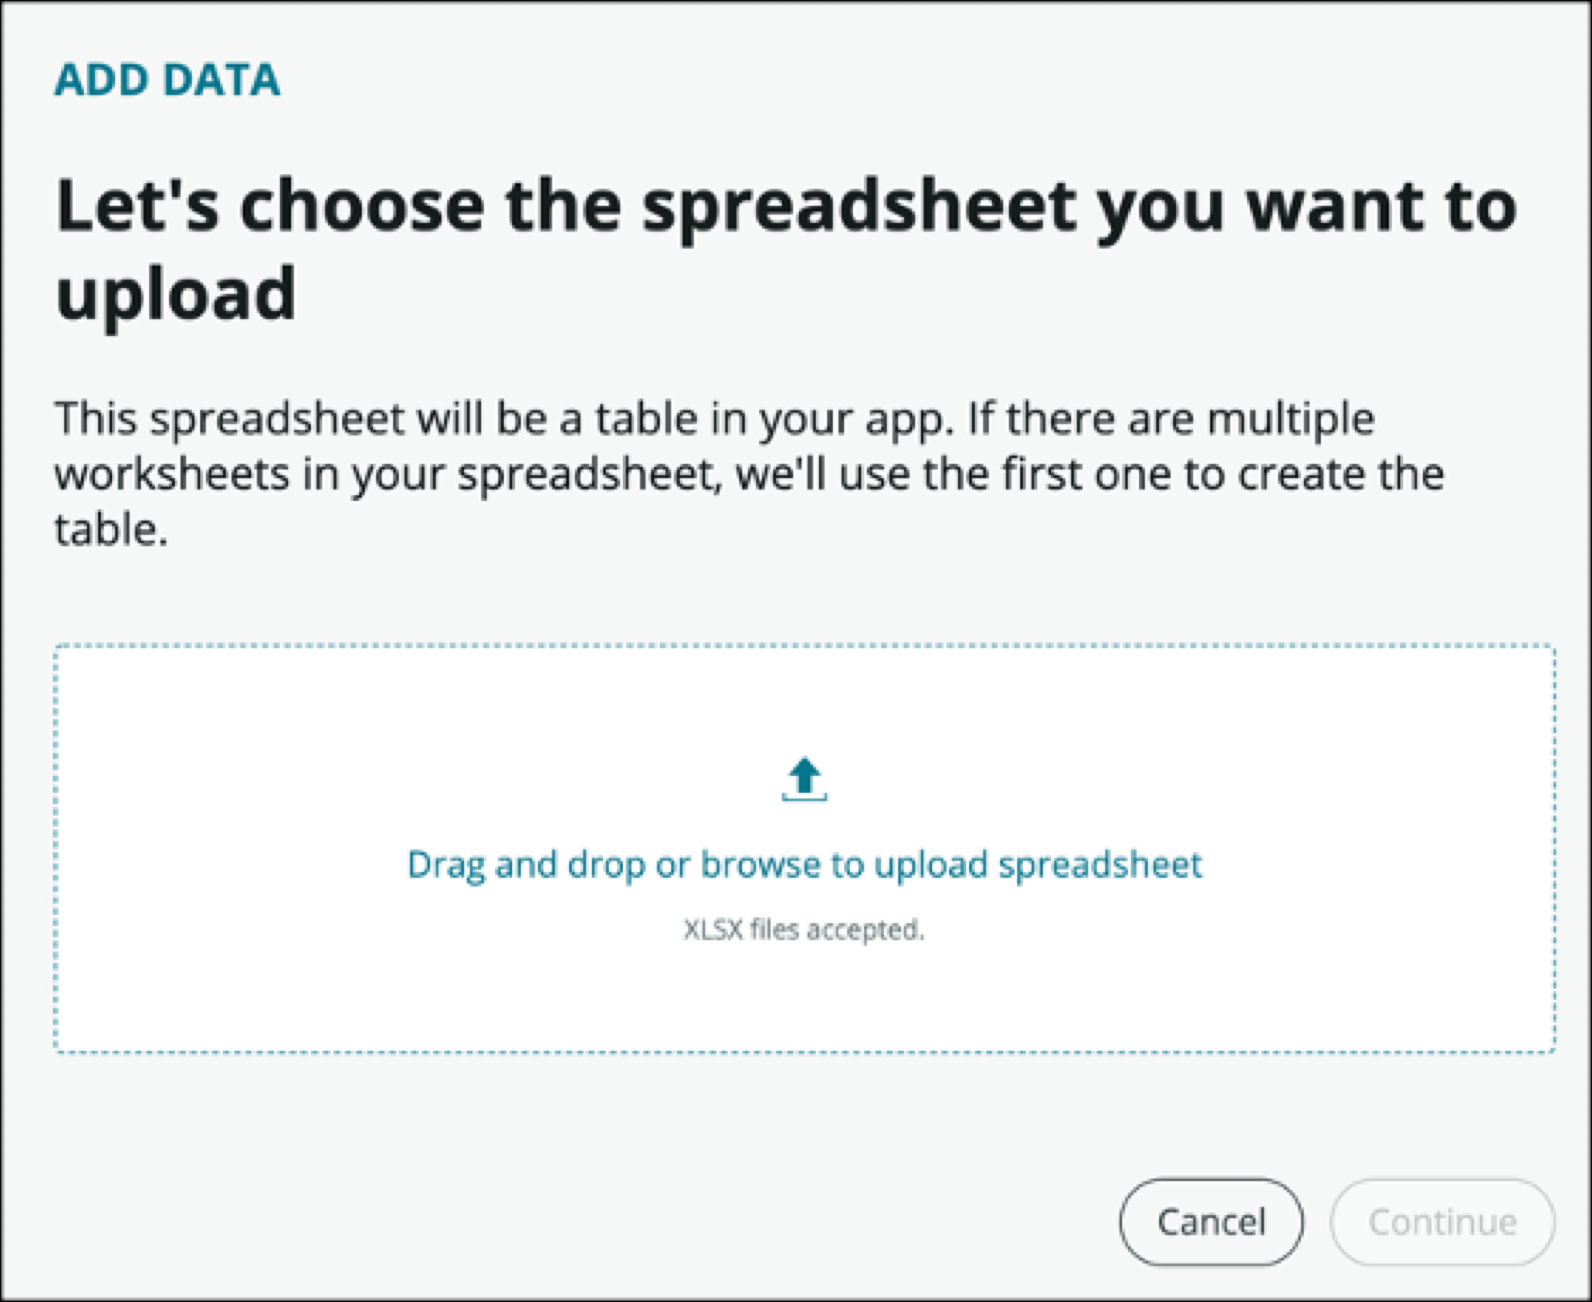Click the greyed-out Continue button
Screen dimensions: 1592x1302
pyautogui.click(x=1442, y=1222)
